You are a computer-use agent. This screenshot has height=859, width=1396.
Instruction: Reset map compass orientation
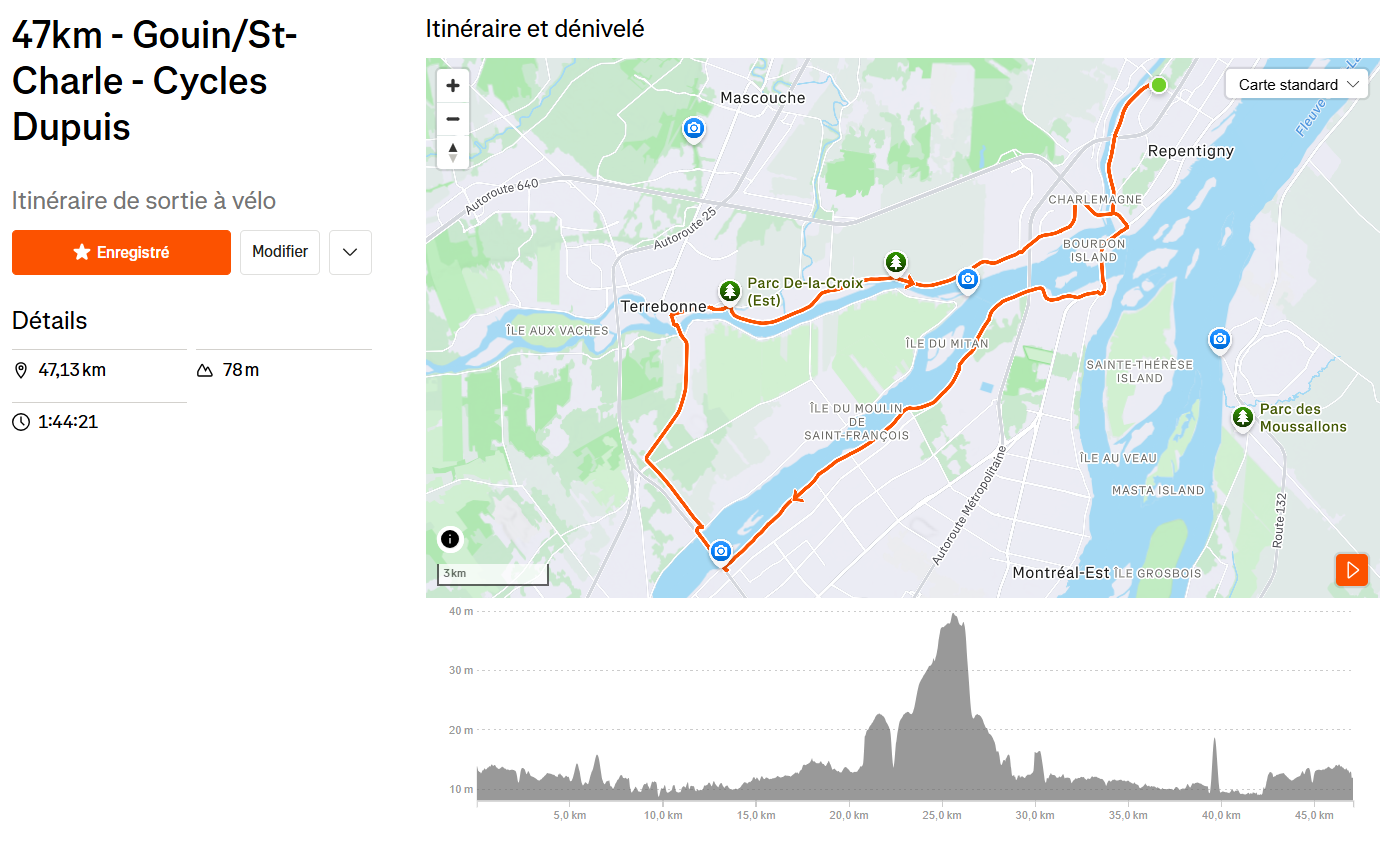pos(453,152)
